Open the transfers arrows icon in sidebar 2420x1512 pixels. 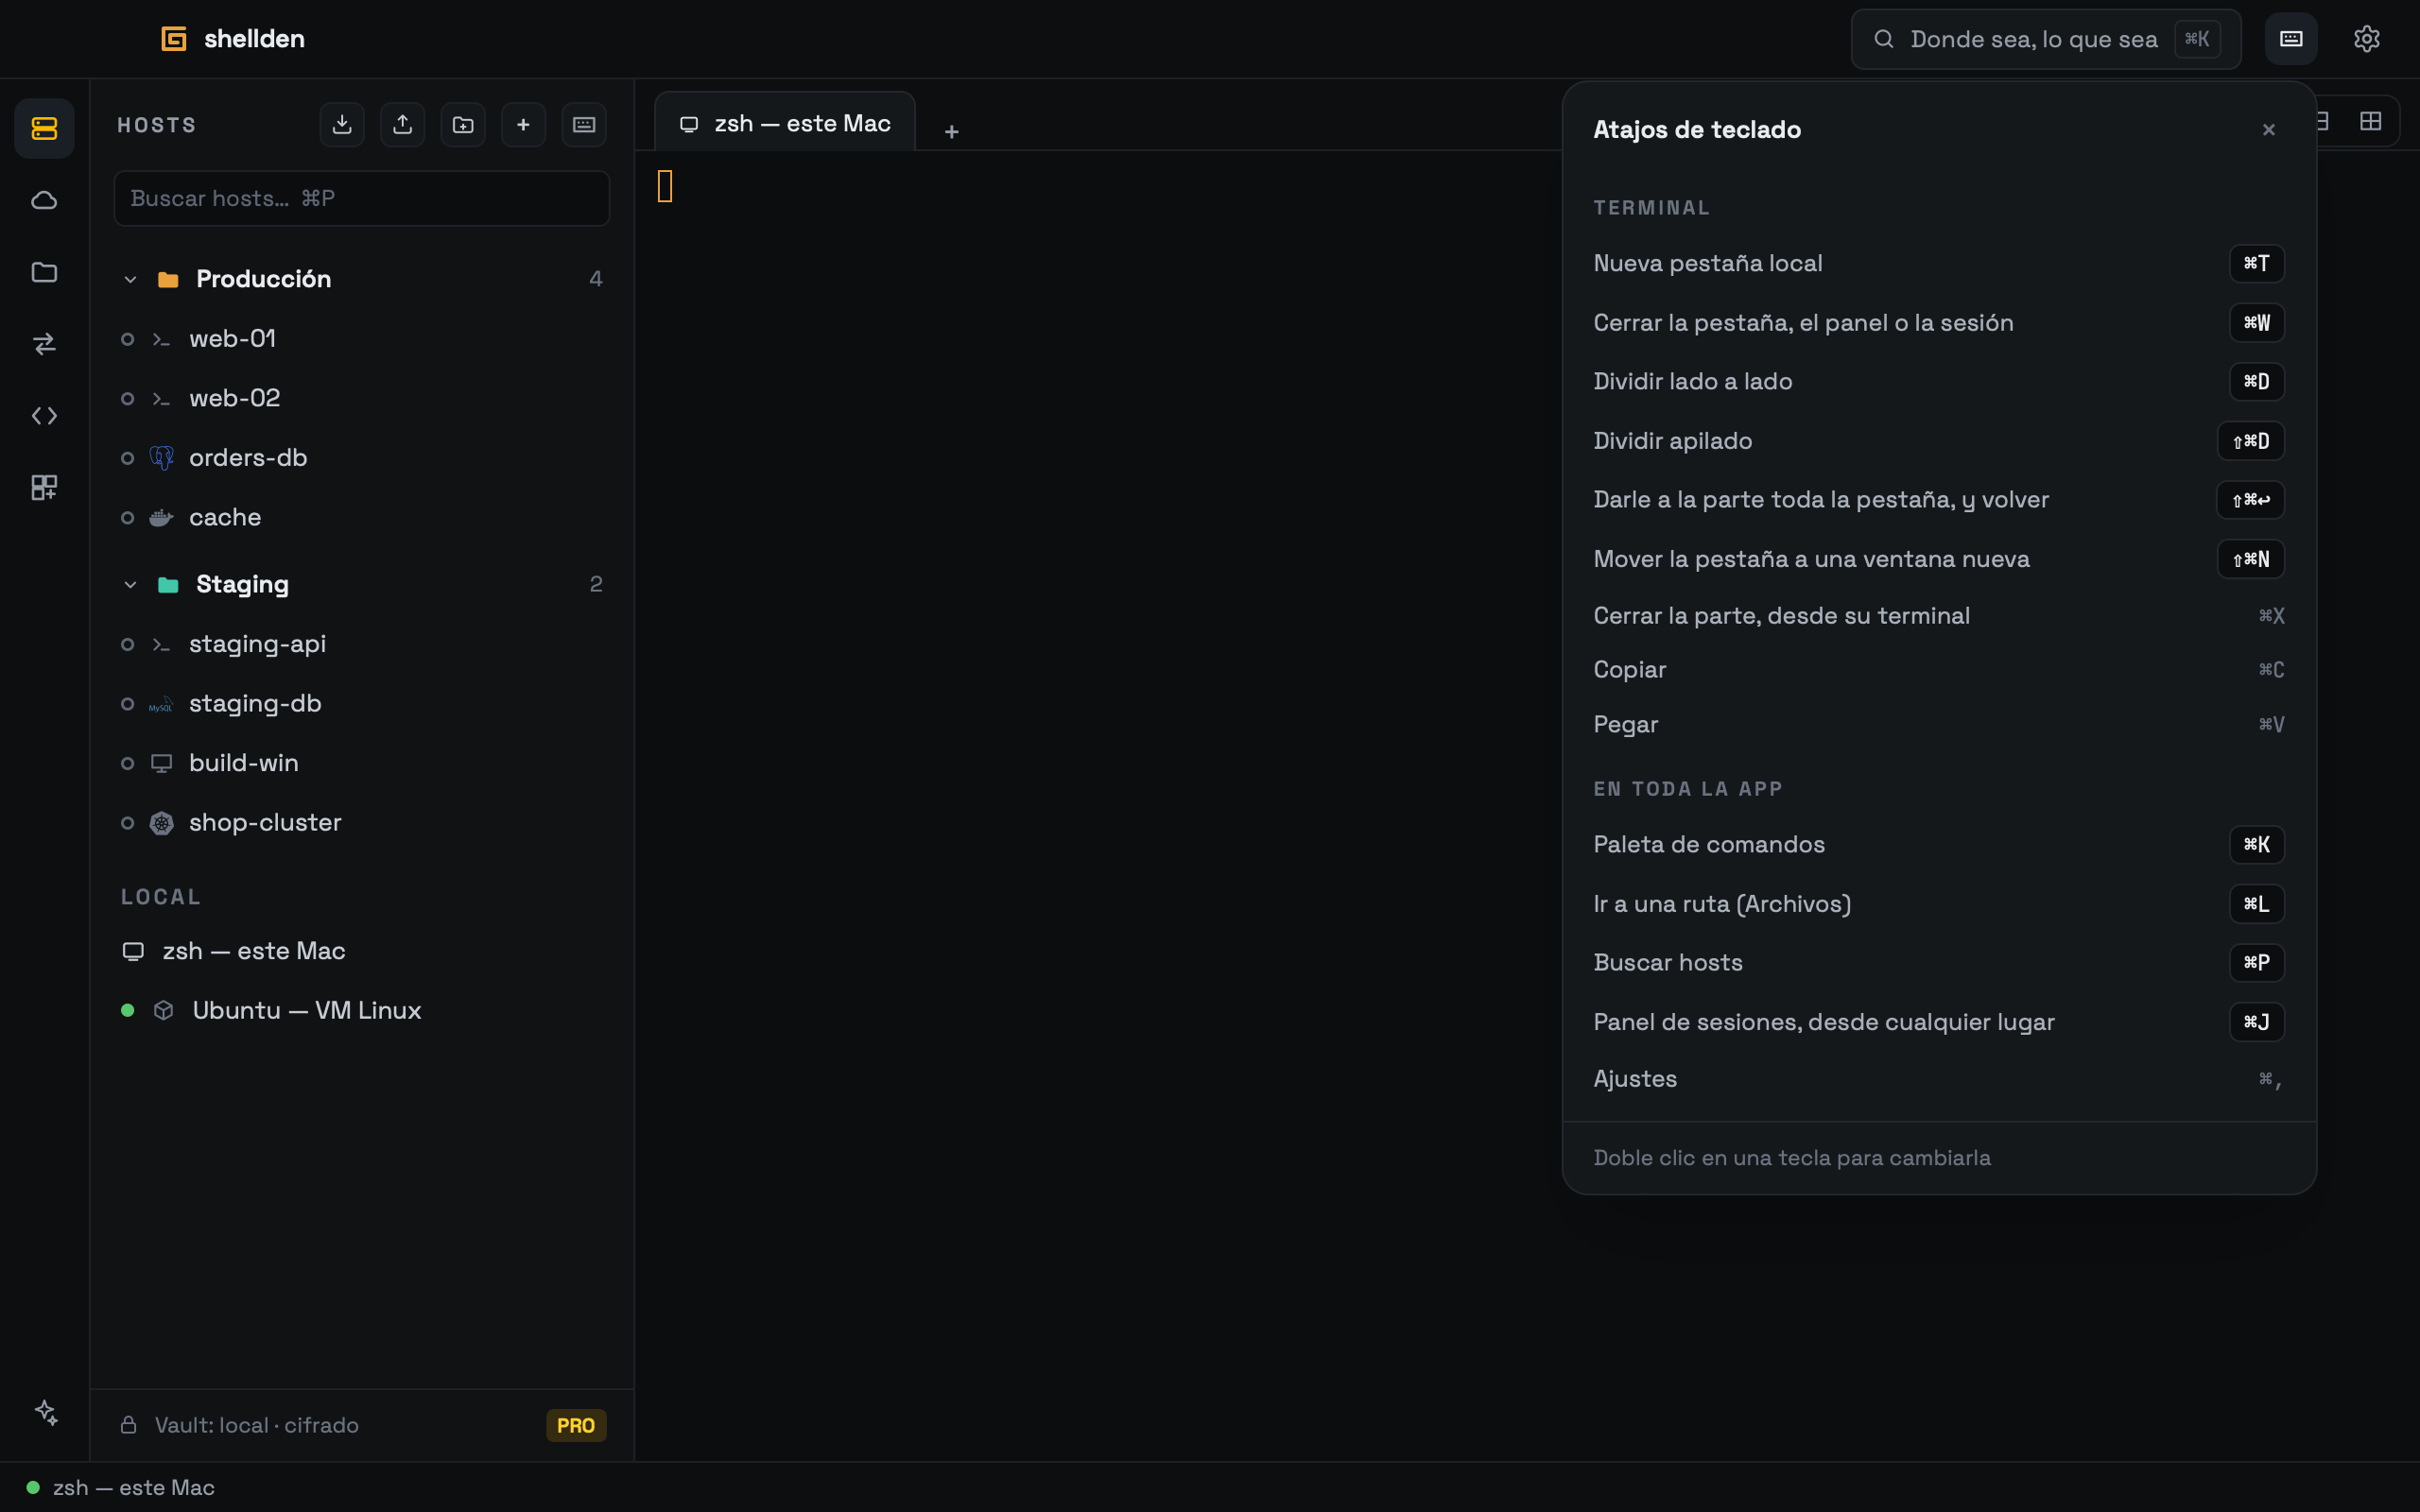[44, 344]
